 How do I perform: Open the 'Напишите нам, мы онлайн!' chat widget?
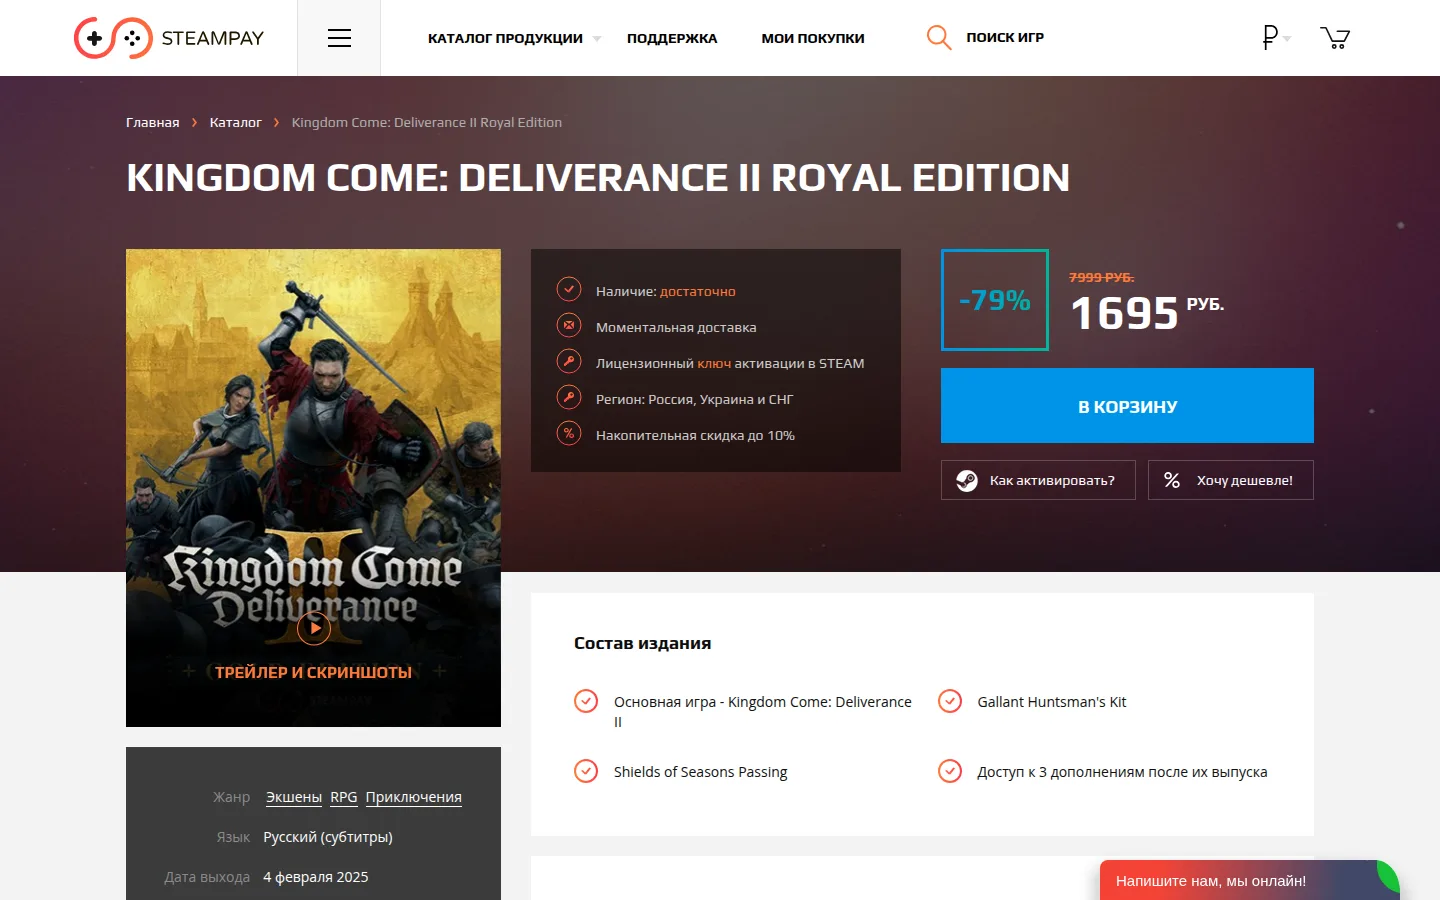(1249, 880)
